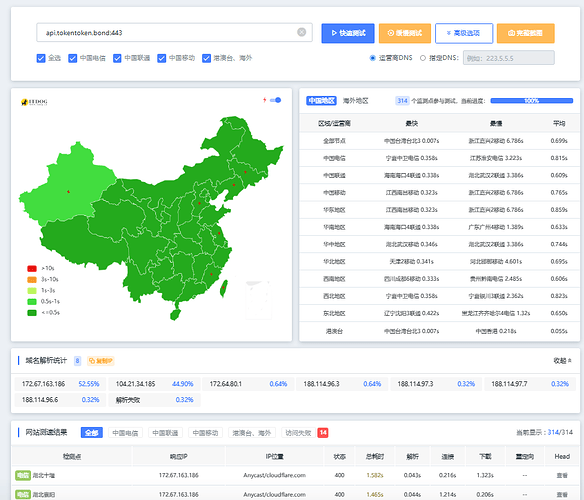Click the lightning bolt icon above the map
This screenshot has height=500, width=584.
pyautogui.click(x=264, y=100)
